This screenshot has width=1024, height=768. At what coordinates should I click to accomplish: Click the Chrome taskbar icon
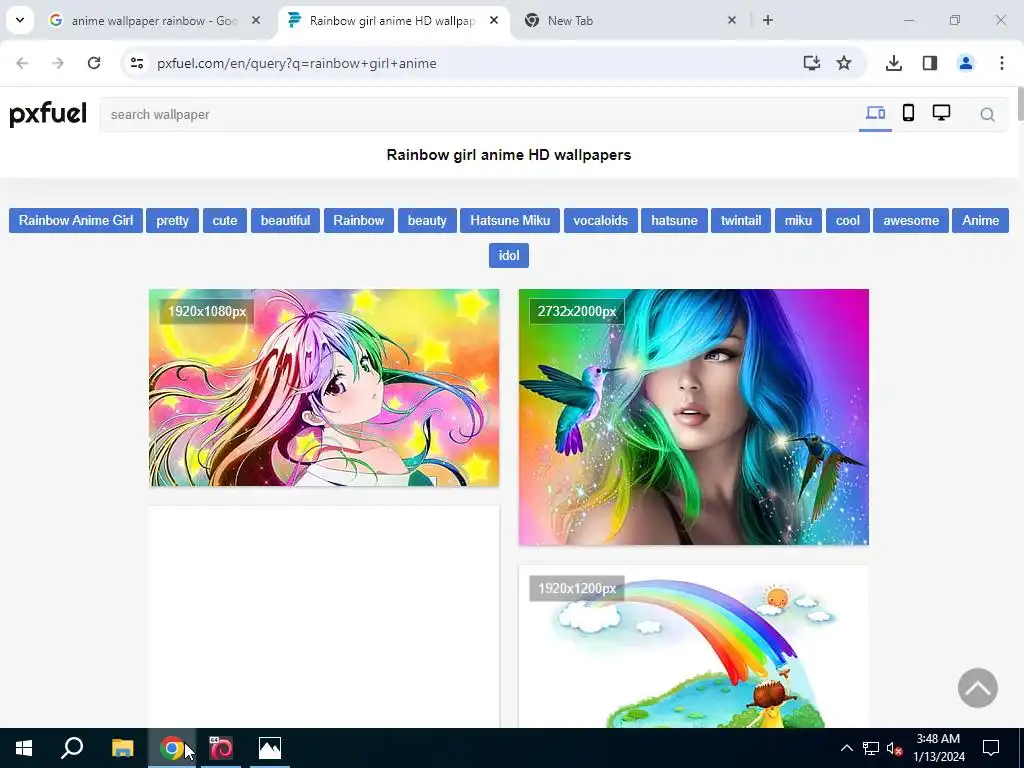tap(172, 748)
